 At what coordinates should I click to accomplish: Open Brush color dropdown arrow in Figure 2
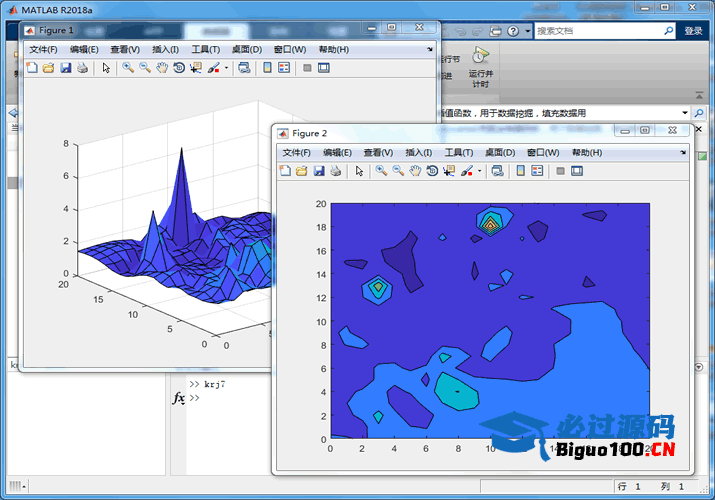pos(480,171)
